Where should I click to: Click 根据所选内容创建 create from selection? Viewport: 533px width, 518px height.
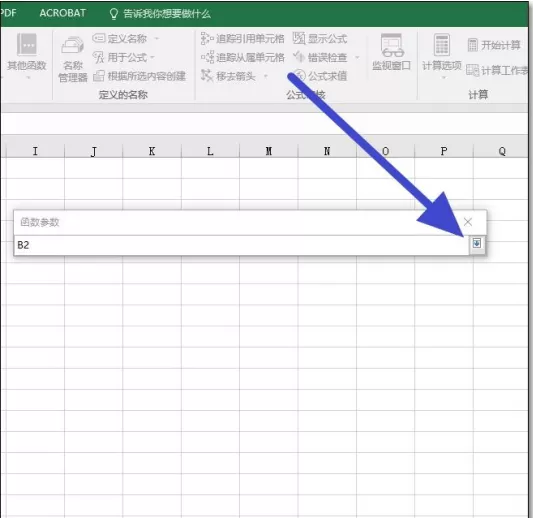[x=139, y=76]
